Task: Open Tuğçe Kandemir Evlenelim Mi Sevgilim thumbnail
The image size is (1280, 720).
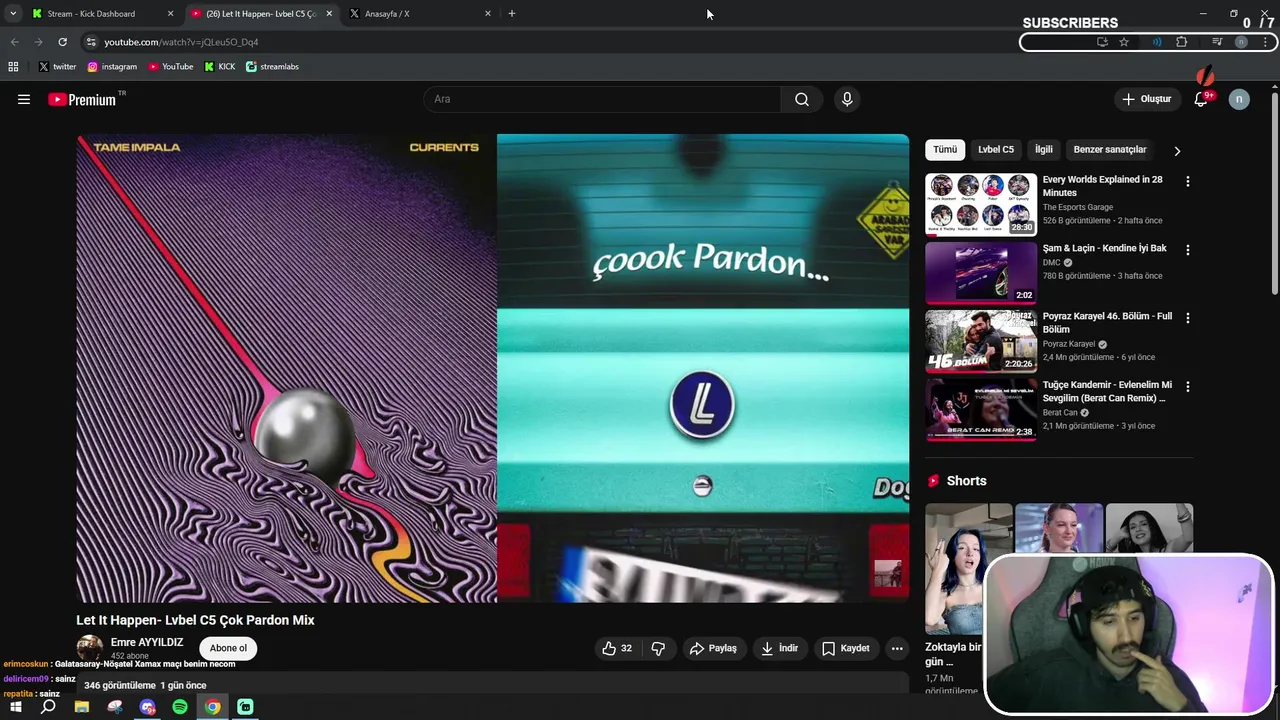Action: point(981,408)
